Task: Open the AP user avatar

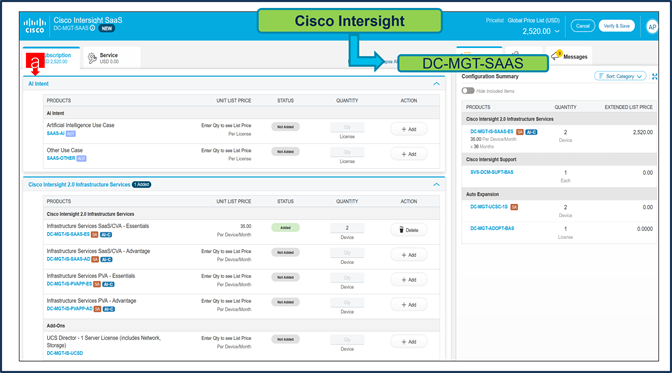Action: click(652, 27)
